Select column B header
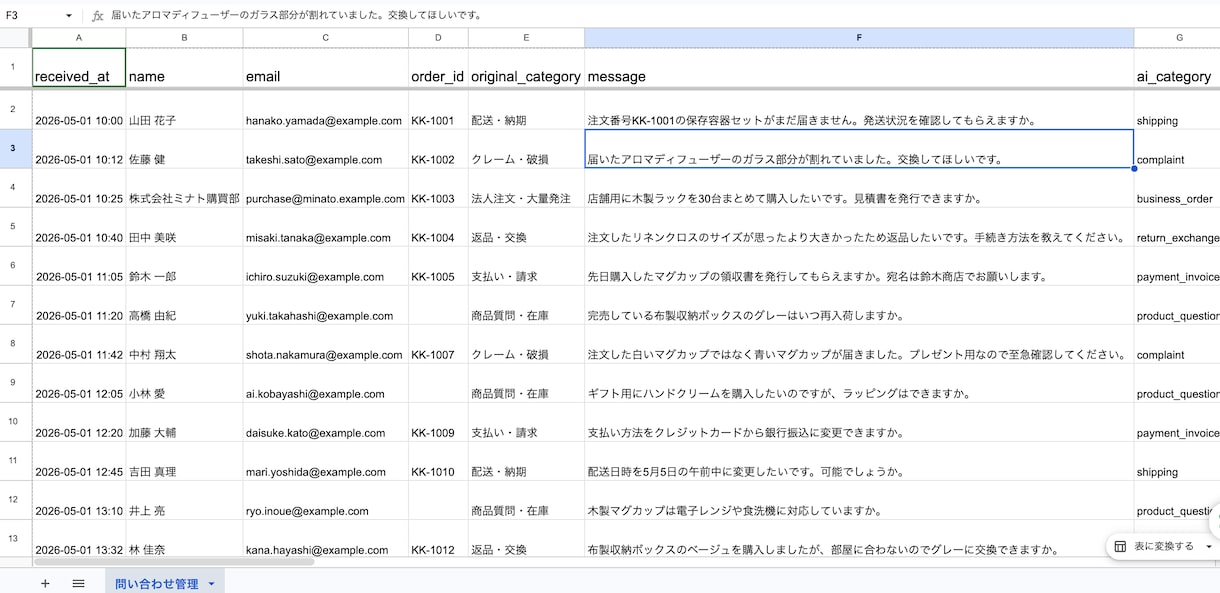Viewport: 1220px width, 593px height. tap(184, 37)
